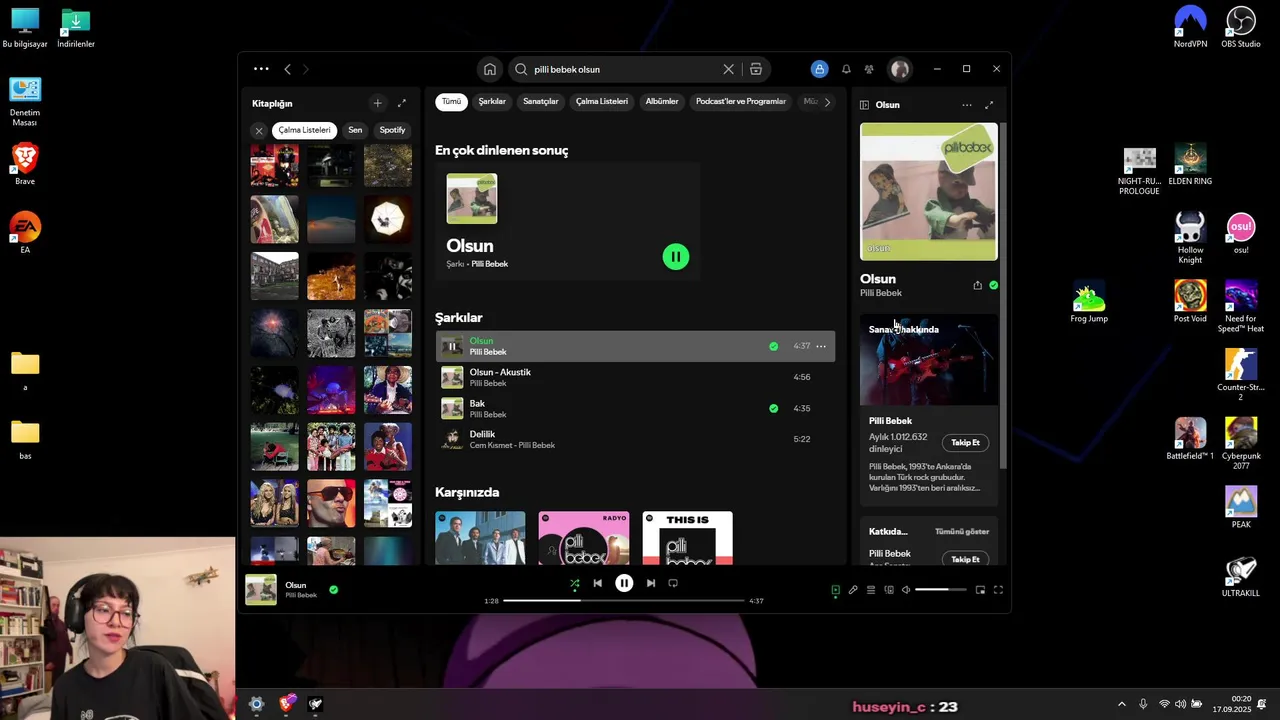The height and width of the screenshot is (720, 1280).
Task: Skip to next track
Action: tap(650, 583)
